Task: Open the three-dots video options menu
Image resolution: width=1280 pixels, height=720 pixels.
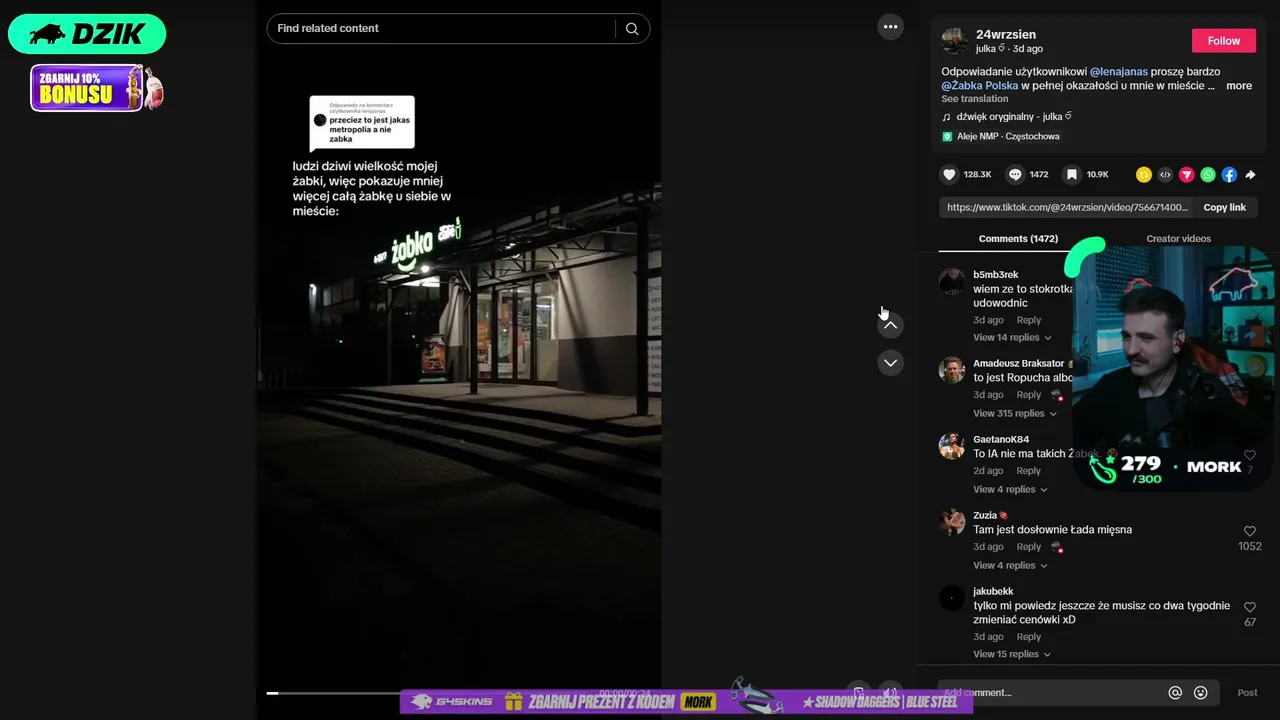Action: (890, 26)
